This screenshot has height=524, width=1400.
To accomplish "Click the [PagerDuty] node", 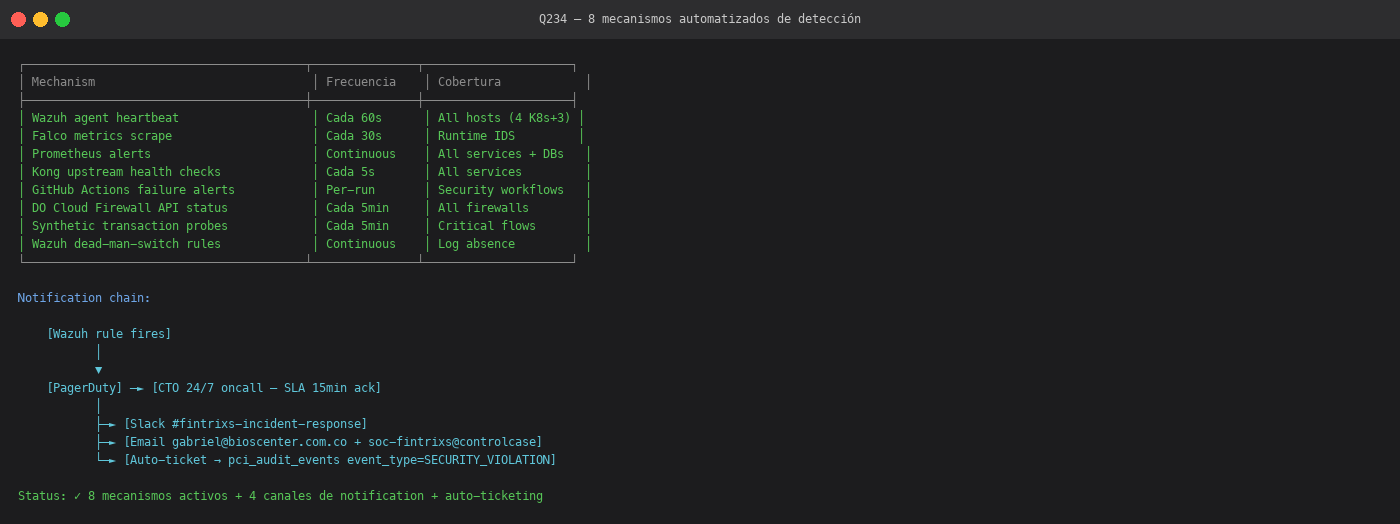I will (x=84, y=388).
